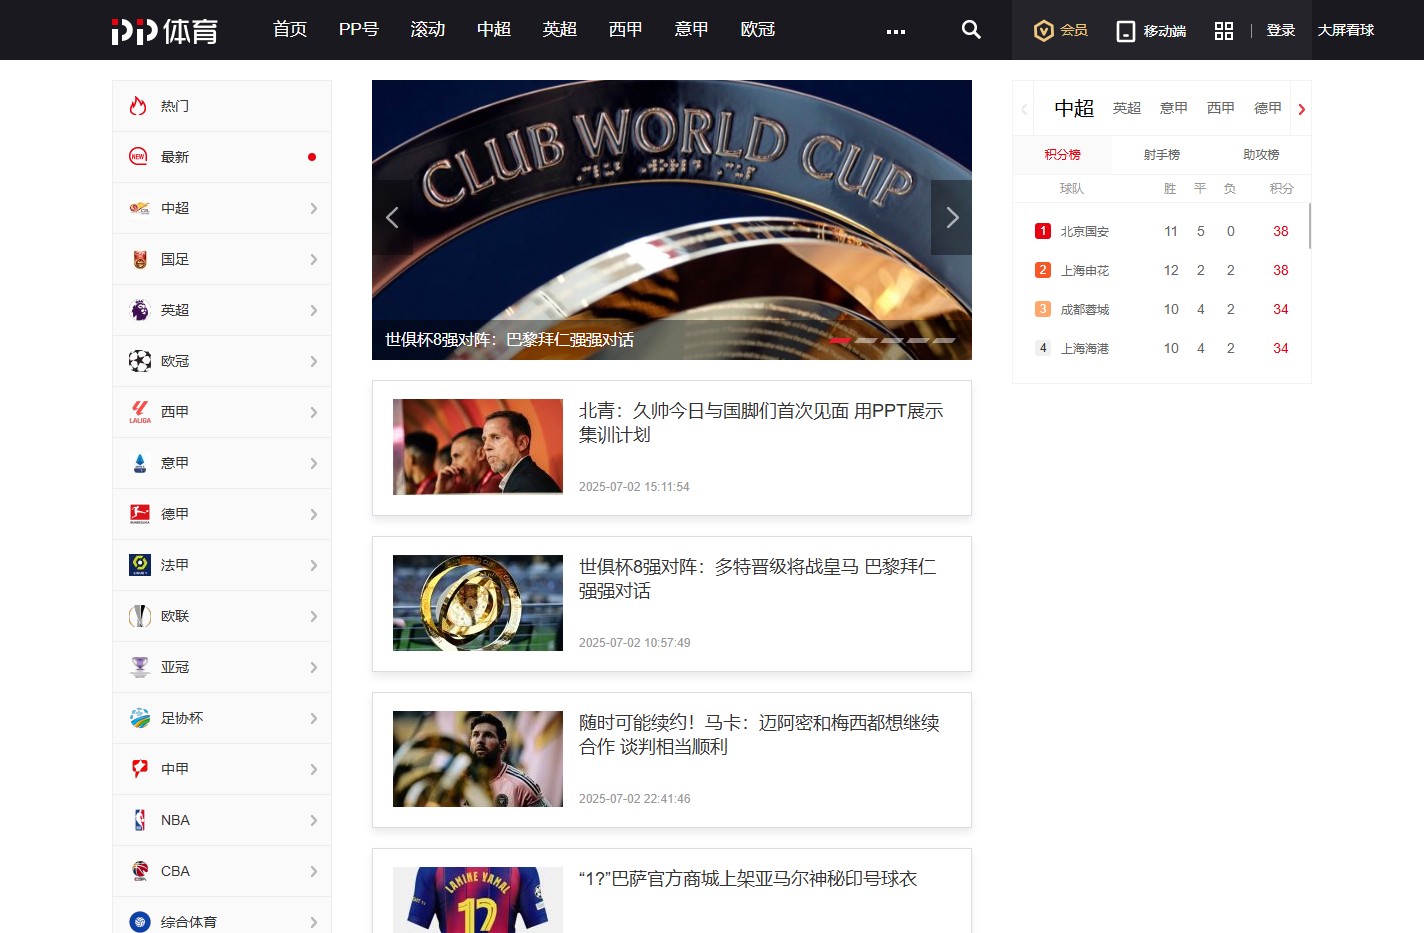Select the 欧冠 Champions League ball icon

point(140,361)
